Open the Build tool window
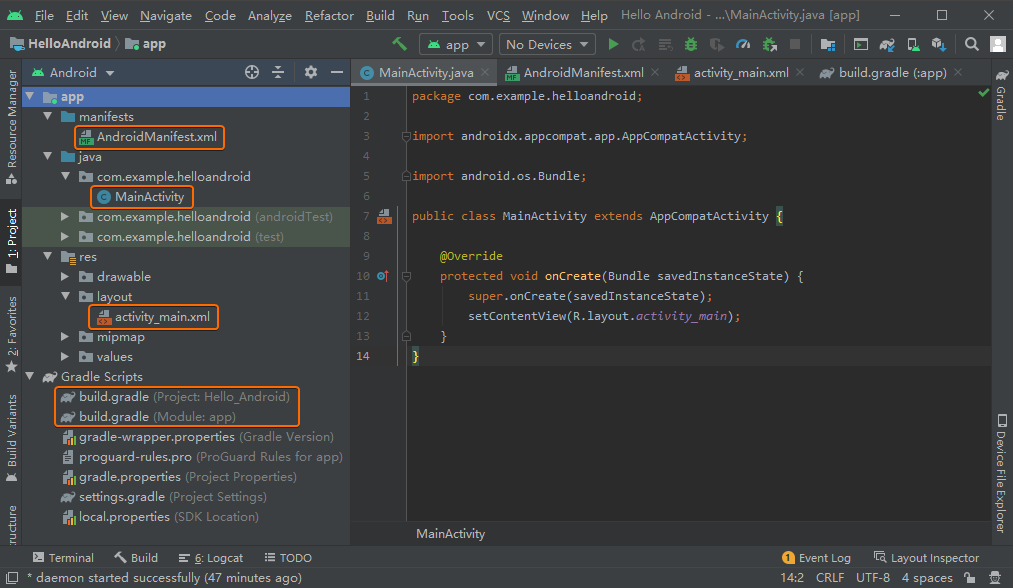1013x588 pixels. 136,558
